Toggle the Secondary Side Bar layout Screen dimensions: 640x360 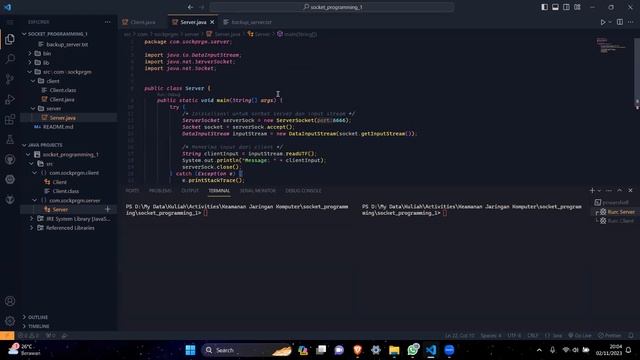567,7
